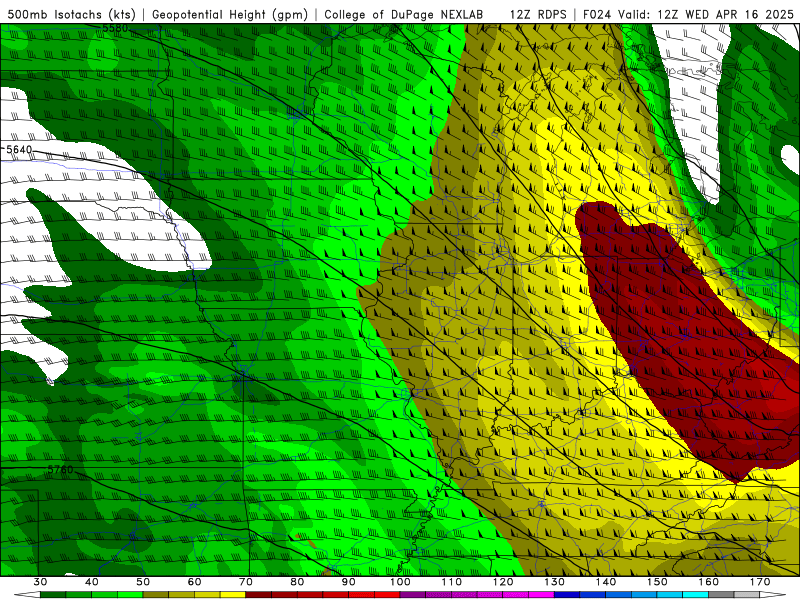This screenshot has height=600, width=800.
Task: Click the 150 value on the color scale
Action: point(657,582)
